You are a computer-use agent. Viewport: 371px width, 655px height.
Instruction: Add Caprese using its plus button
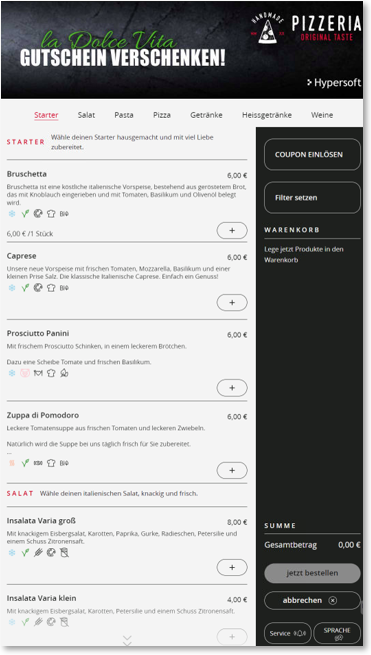pyautogui.click(x=232, y=303)
